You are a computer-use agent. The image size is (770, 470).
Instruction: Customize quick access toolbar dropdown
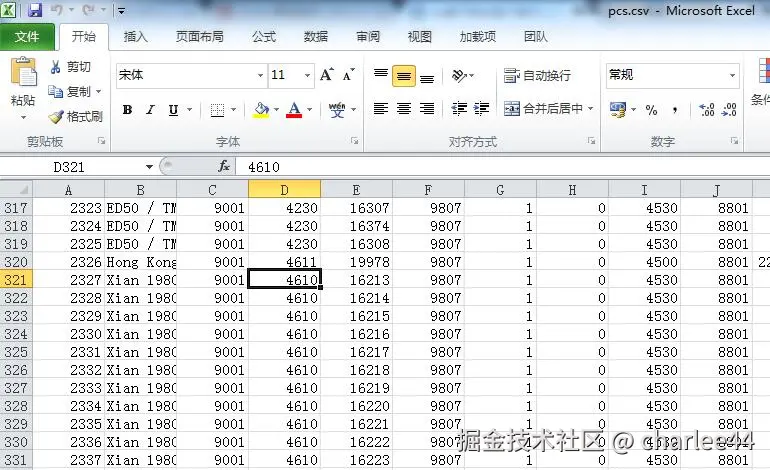(x=121, y=10)
